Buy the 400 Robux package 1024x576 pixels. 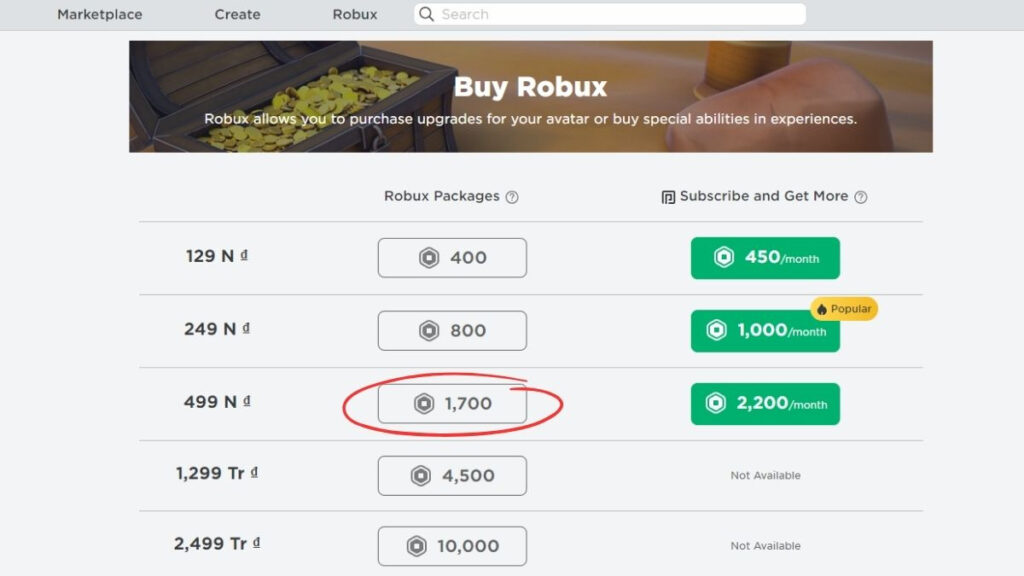point(452,257)
